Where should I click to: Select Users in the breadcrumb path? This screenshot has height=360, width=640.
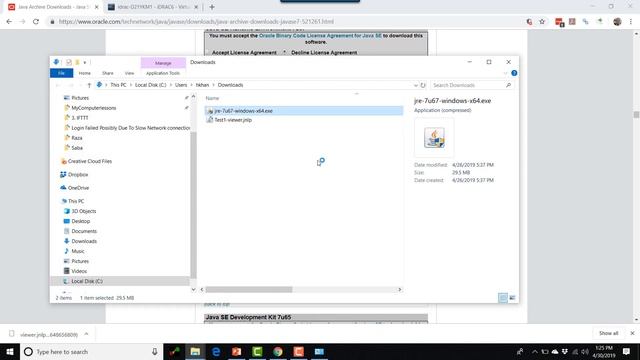181,85
